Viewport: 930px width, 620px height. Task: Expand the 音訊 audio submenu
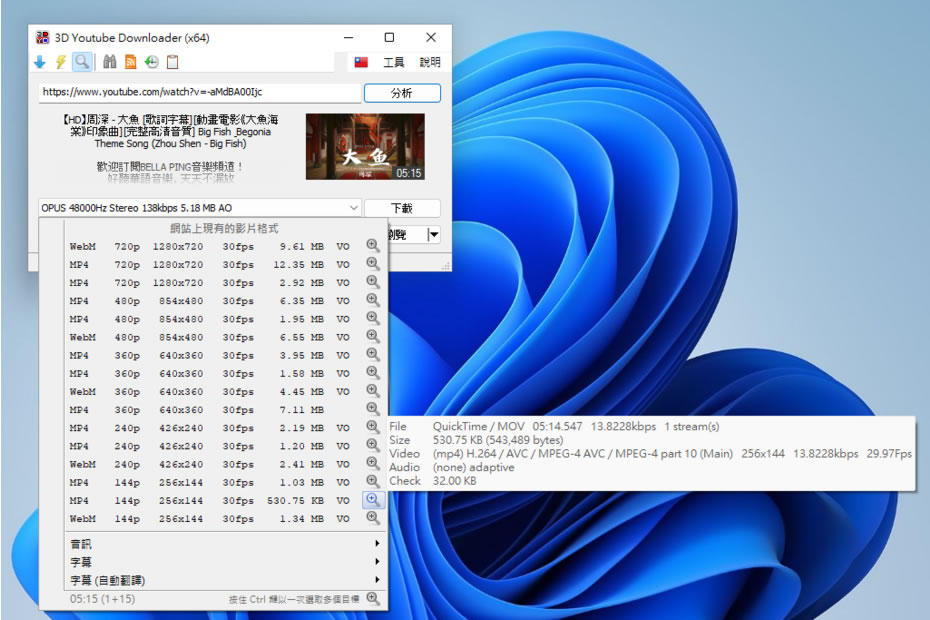pyautogui.click(x=225, y=544)
